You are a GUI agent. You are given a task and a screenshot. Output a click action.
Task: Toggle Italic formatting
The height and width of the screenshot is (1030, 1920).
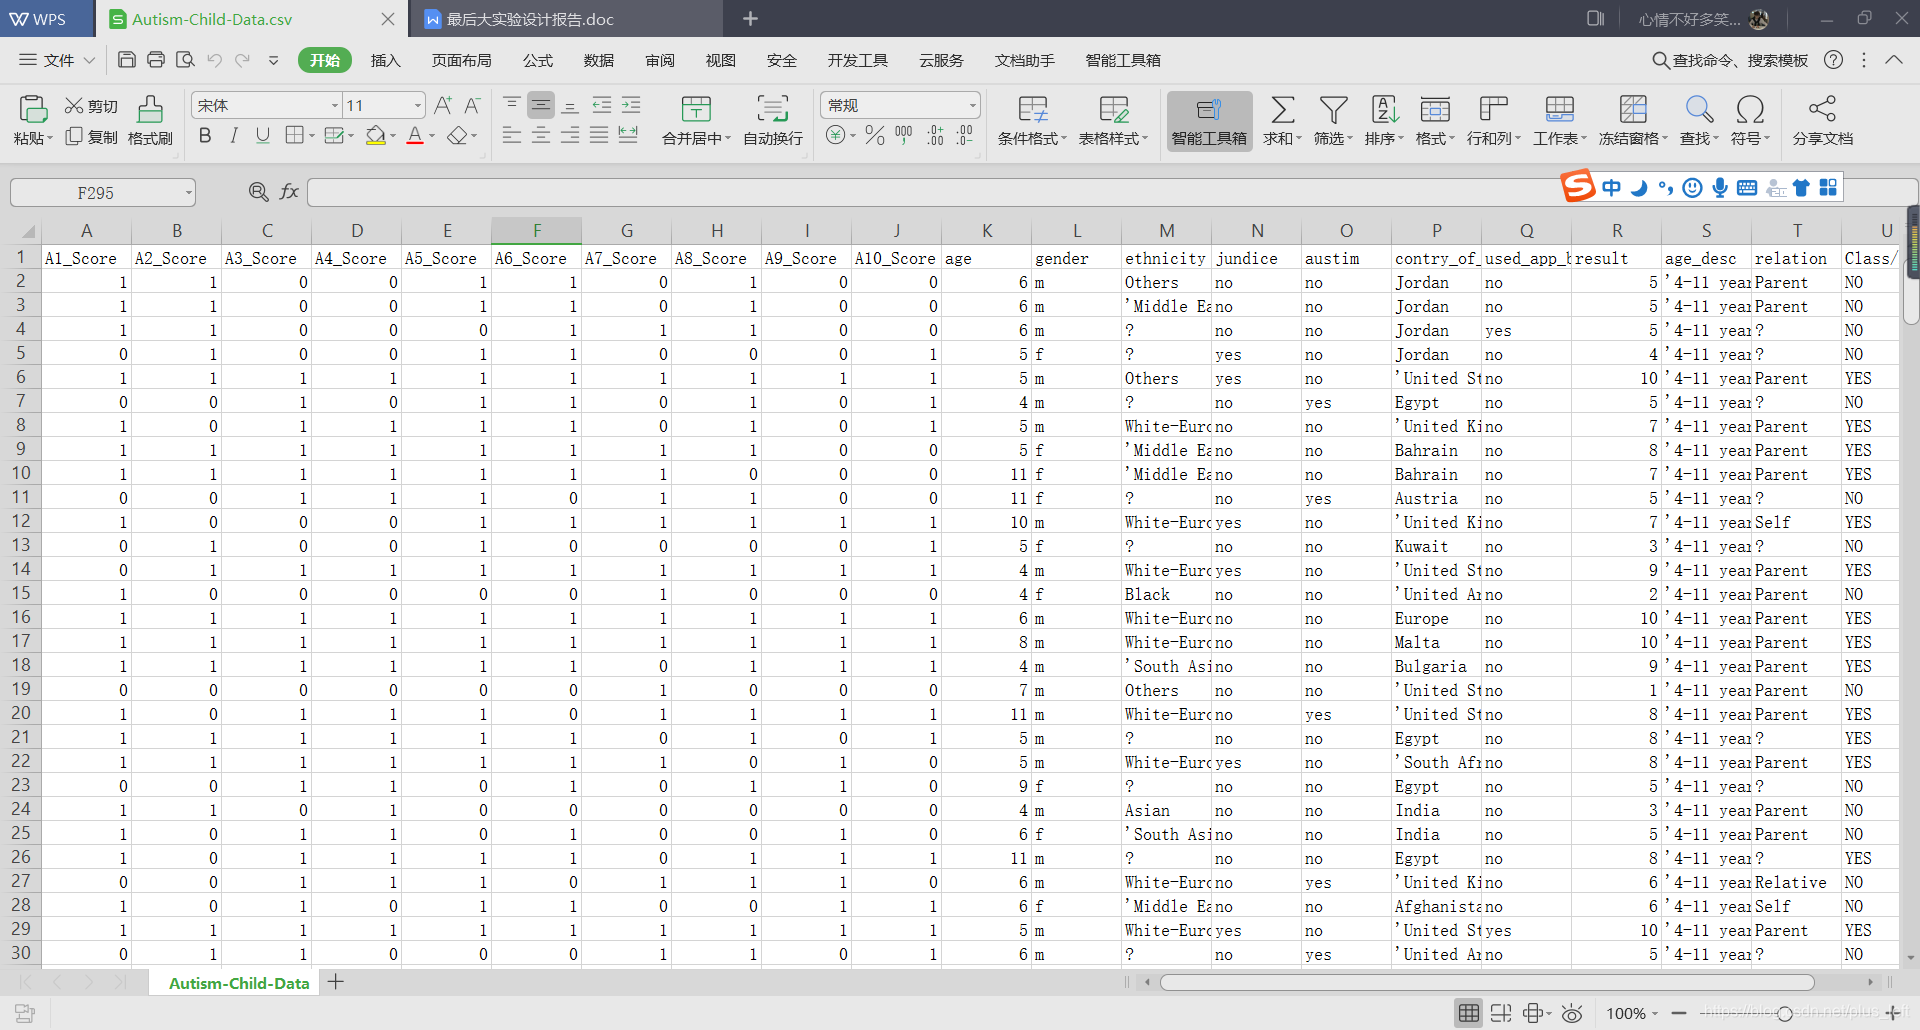234,135
